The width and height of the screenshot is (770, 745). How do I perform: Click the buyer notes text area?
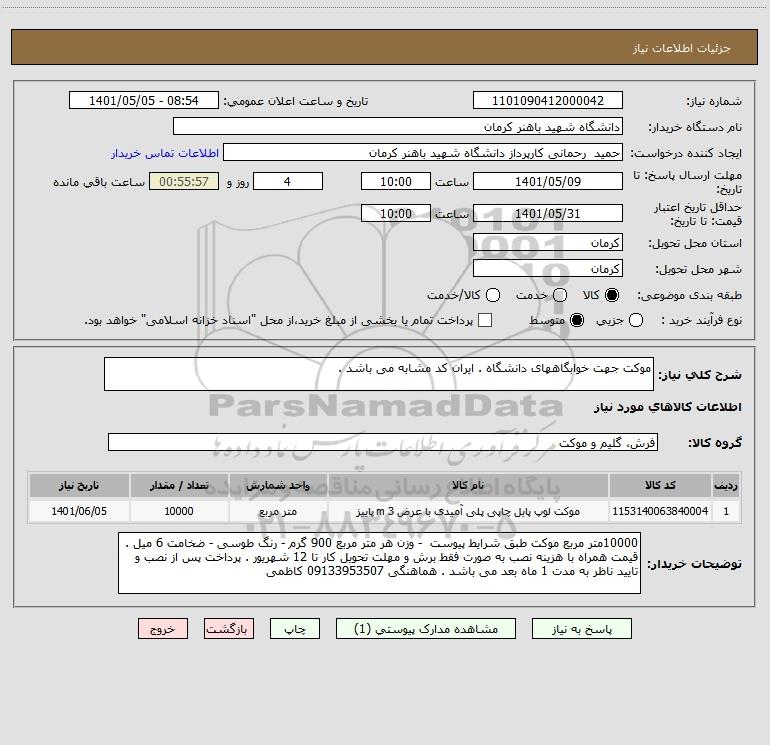380,563
